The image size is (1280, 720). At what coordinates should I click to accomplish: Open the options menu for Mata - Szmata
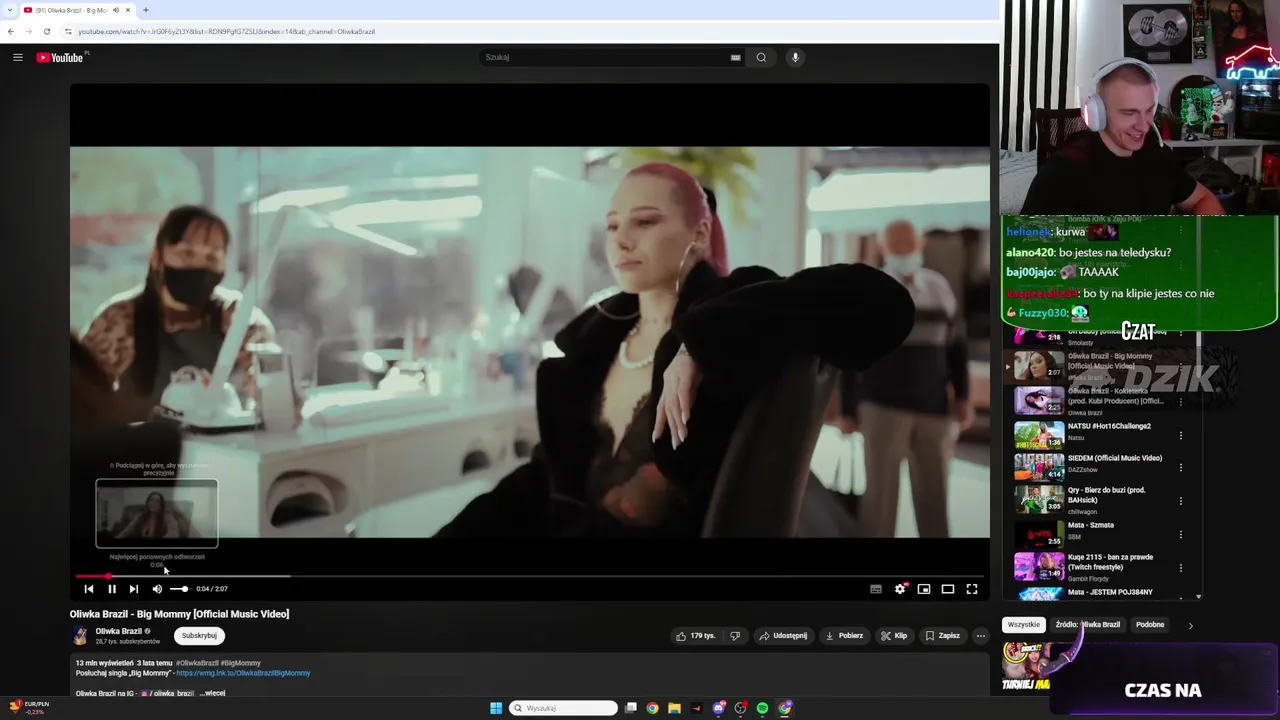(x=1181, y=534)
